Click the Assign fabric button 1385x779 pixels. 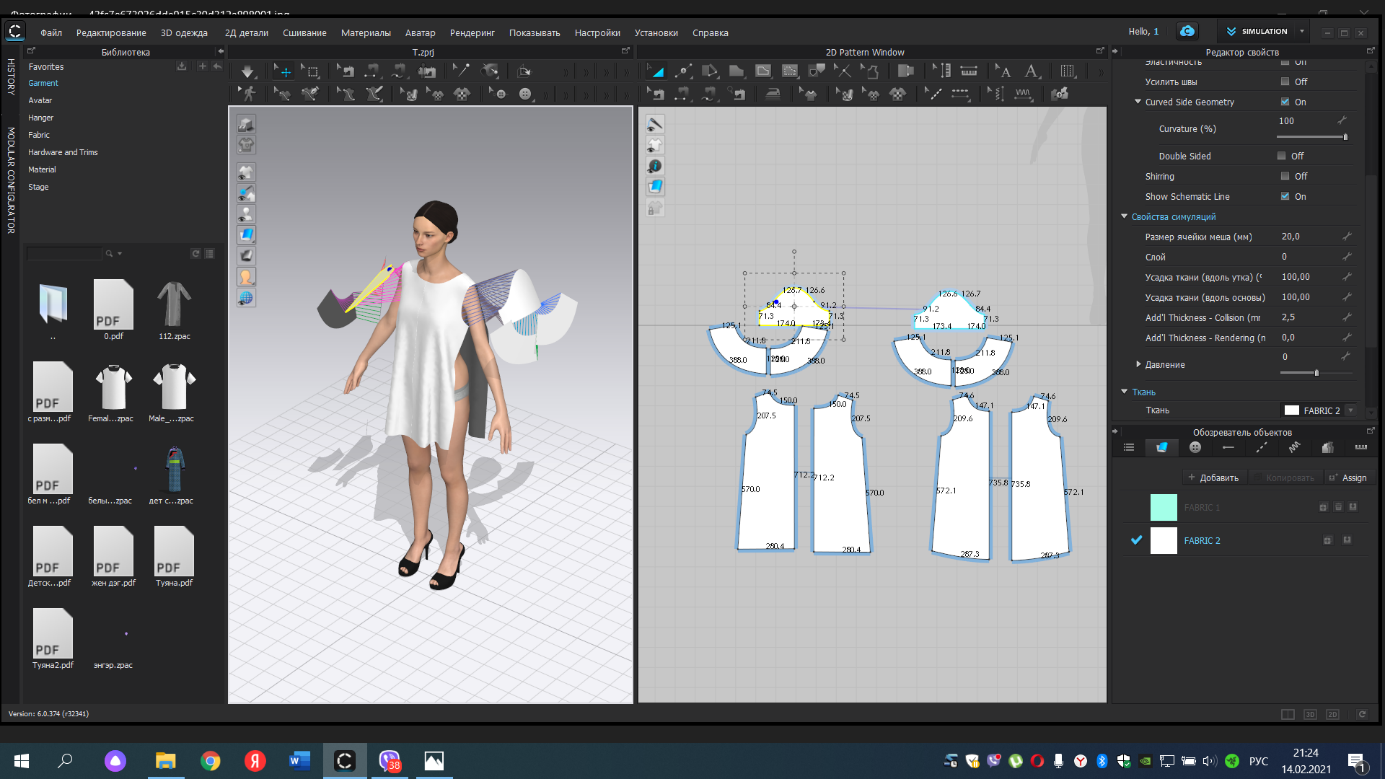tap(1348, 477)
